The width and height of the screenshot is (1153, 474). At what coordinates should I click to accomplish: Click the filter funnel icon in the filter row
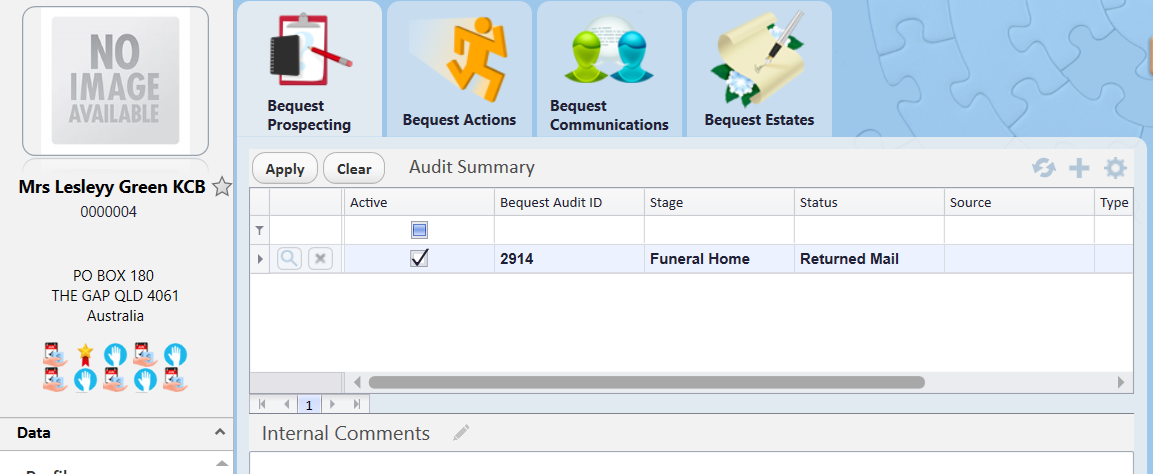(x=259, y=231)
